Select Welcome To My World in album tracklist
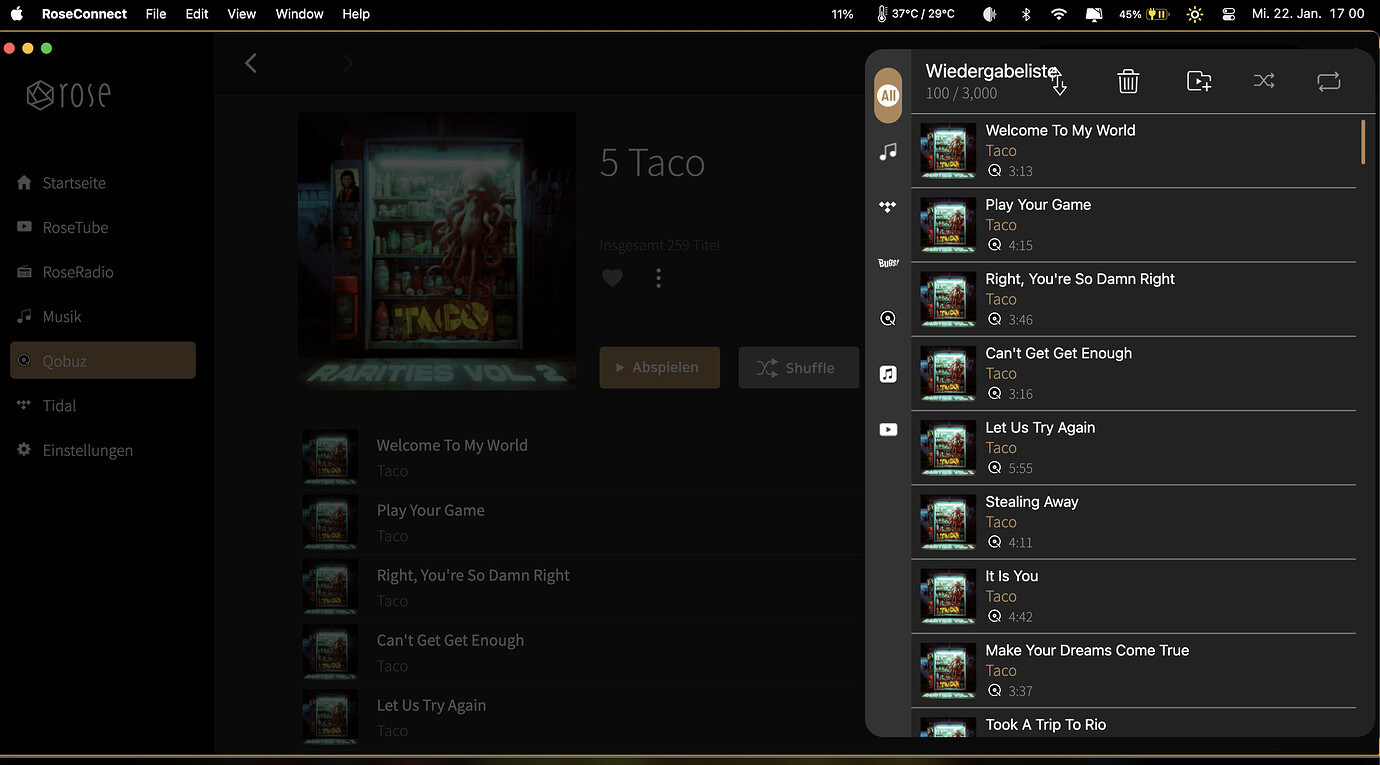 pos(580,457)
